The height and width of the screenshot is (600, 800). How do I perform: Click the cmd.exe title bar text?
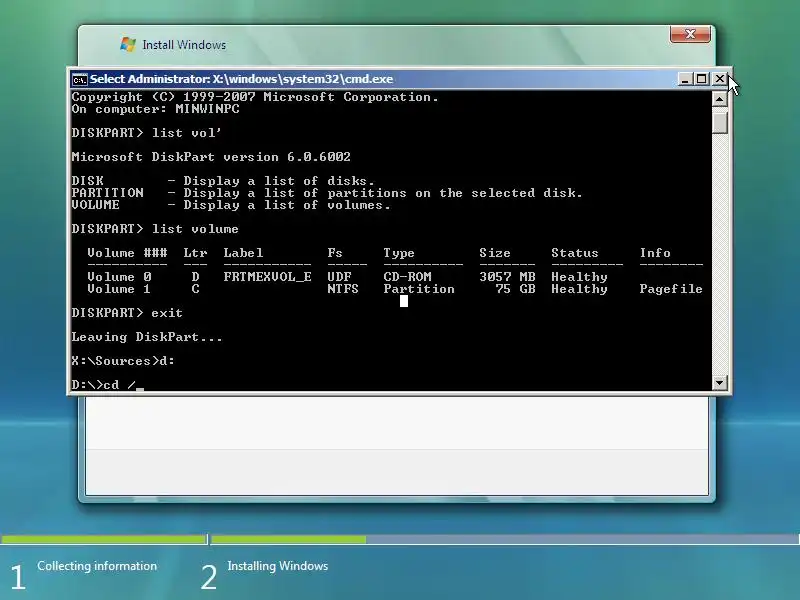pyautogui.click(x=241, y=79)
